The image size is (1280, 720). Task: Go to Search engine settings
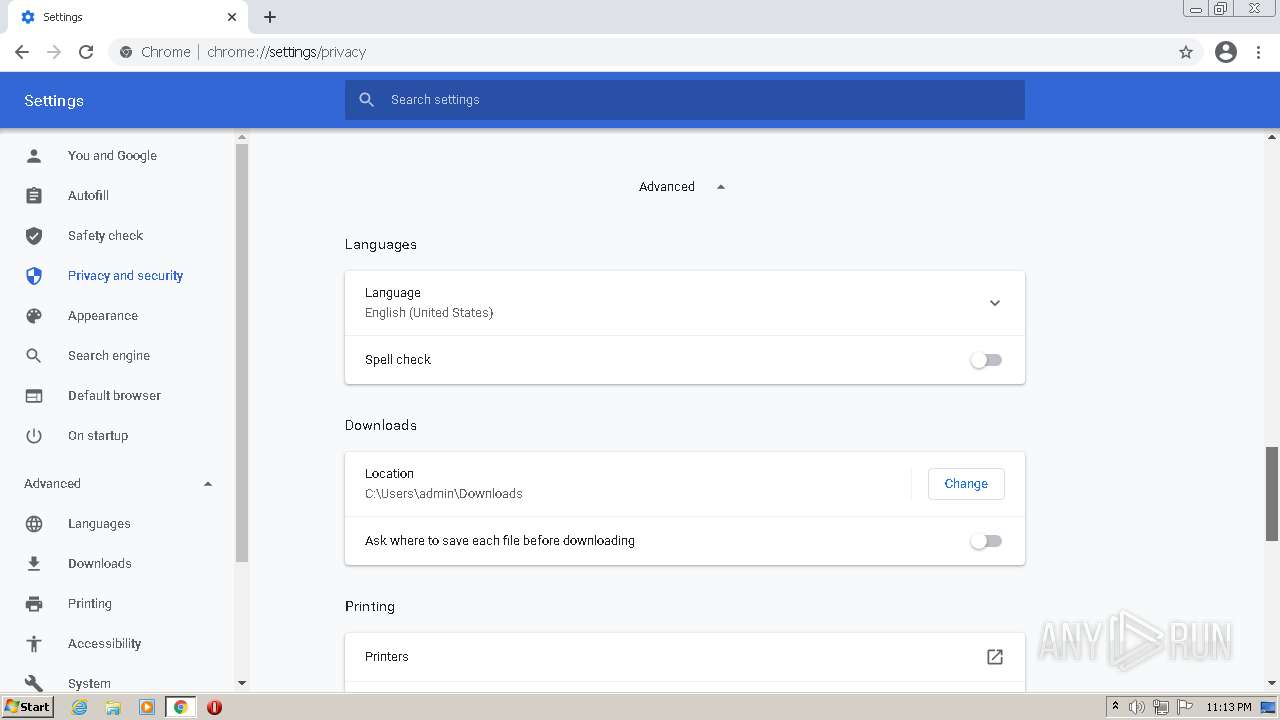109,355
